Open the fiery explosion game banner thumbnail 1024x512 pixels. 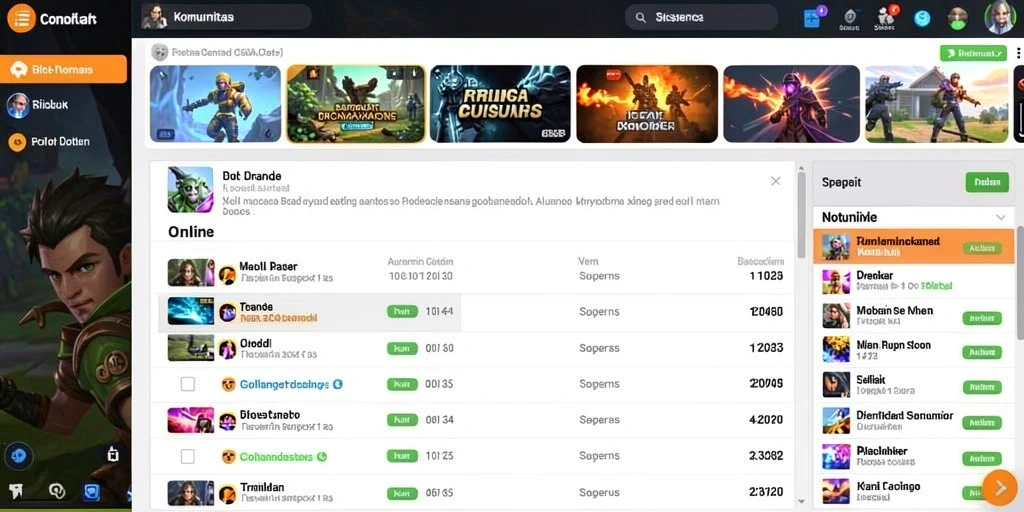tap(647, 104)
